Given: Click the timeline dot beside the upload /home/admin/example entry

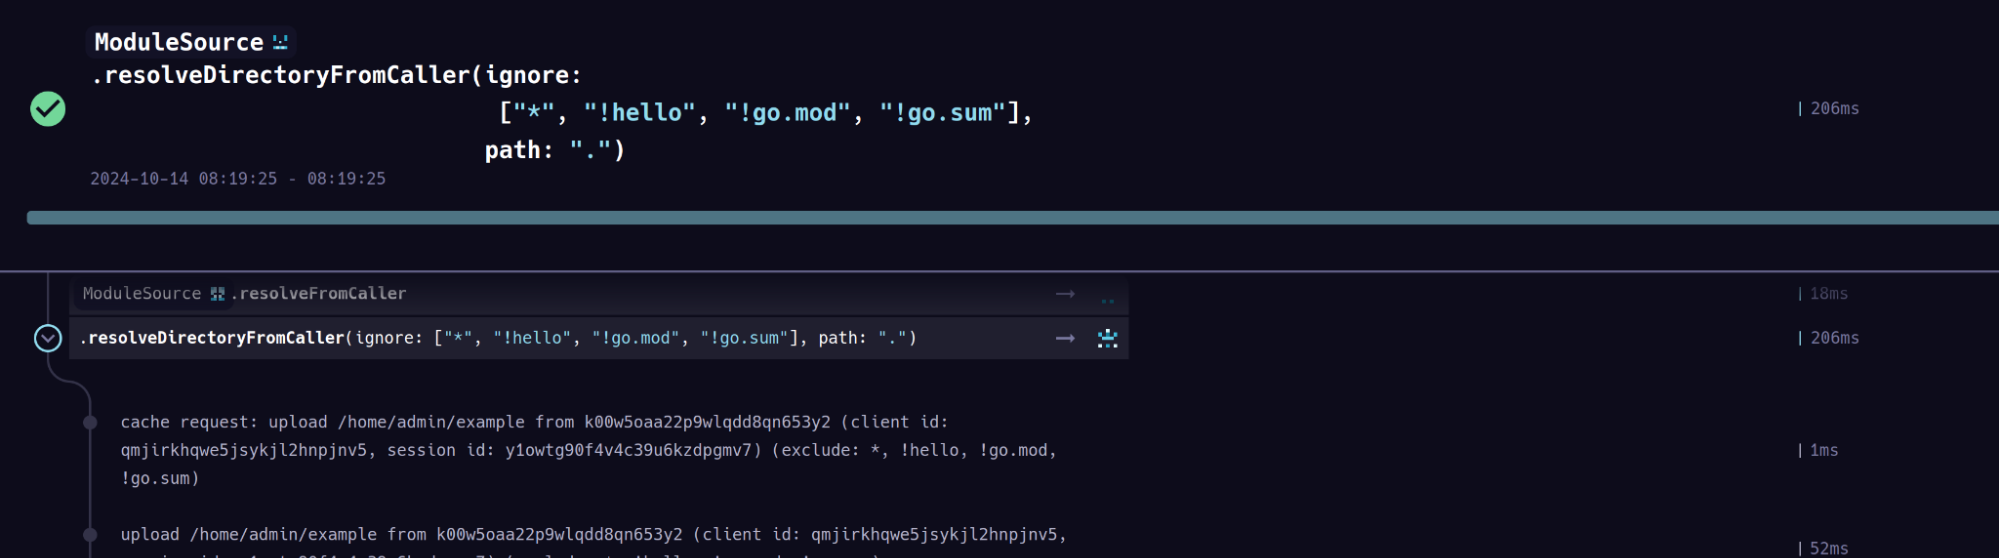Looking at the screenshot, I should coord(90,535).
